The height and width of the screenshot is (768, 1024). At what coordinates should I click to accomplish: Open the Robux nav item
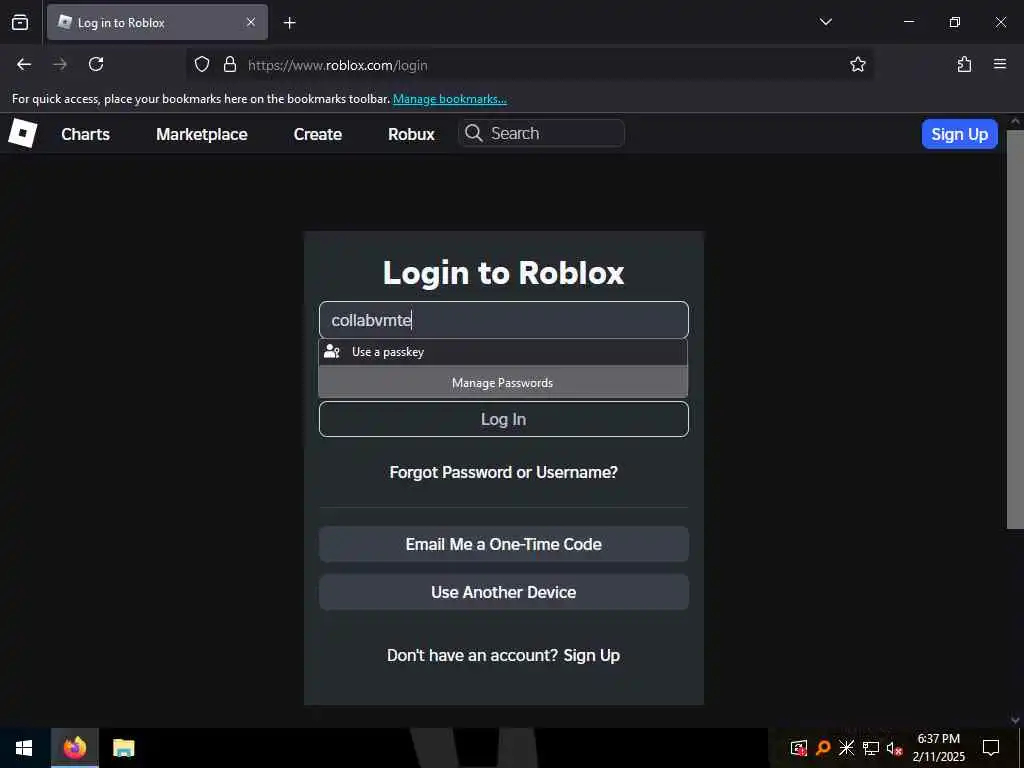(x=411, y=134)
